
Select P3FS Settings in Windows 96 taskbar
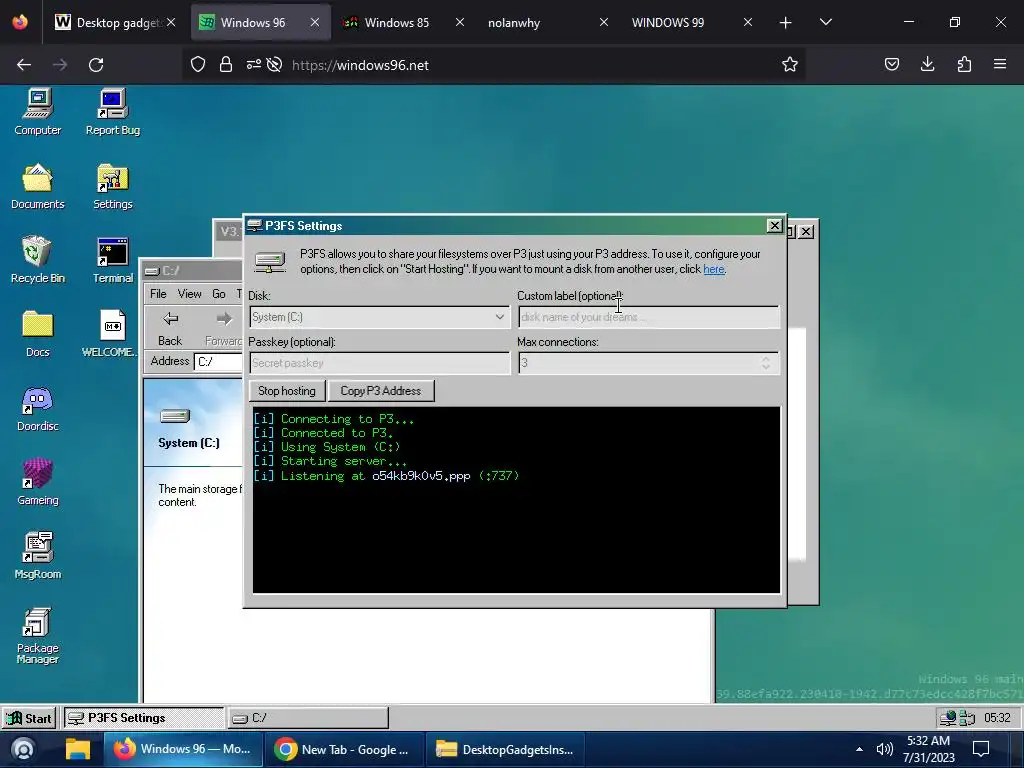coord(144,718)
